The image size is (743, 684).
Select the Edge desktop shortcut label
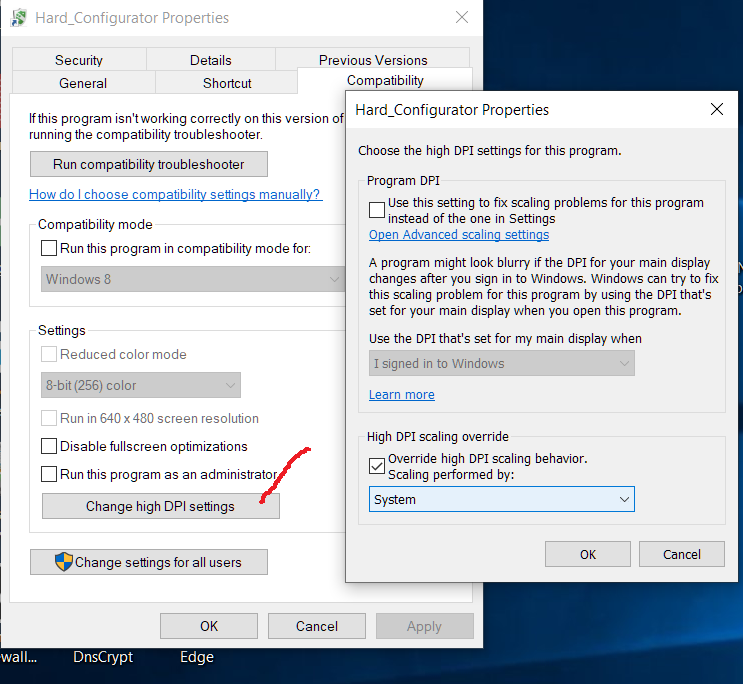[197, 657]
